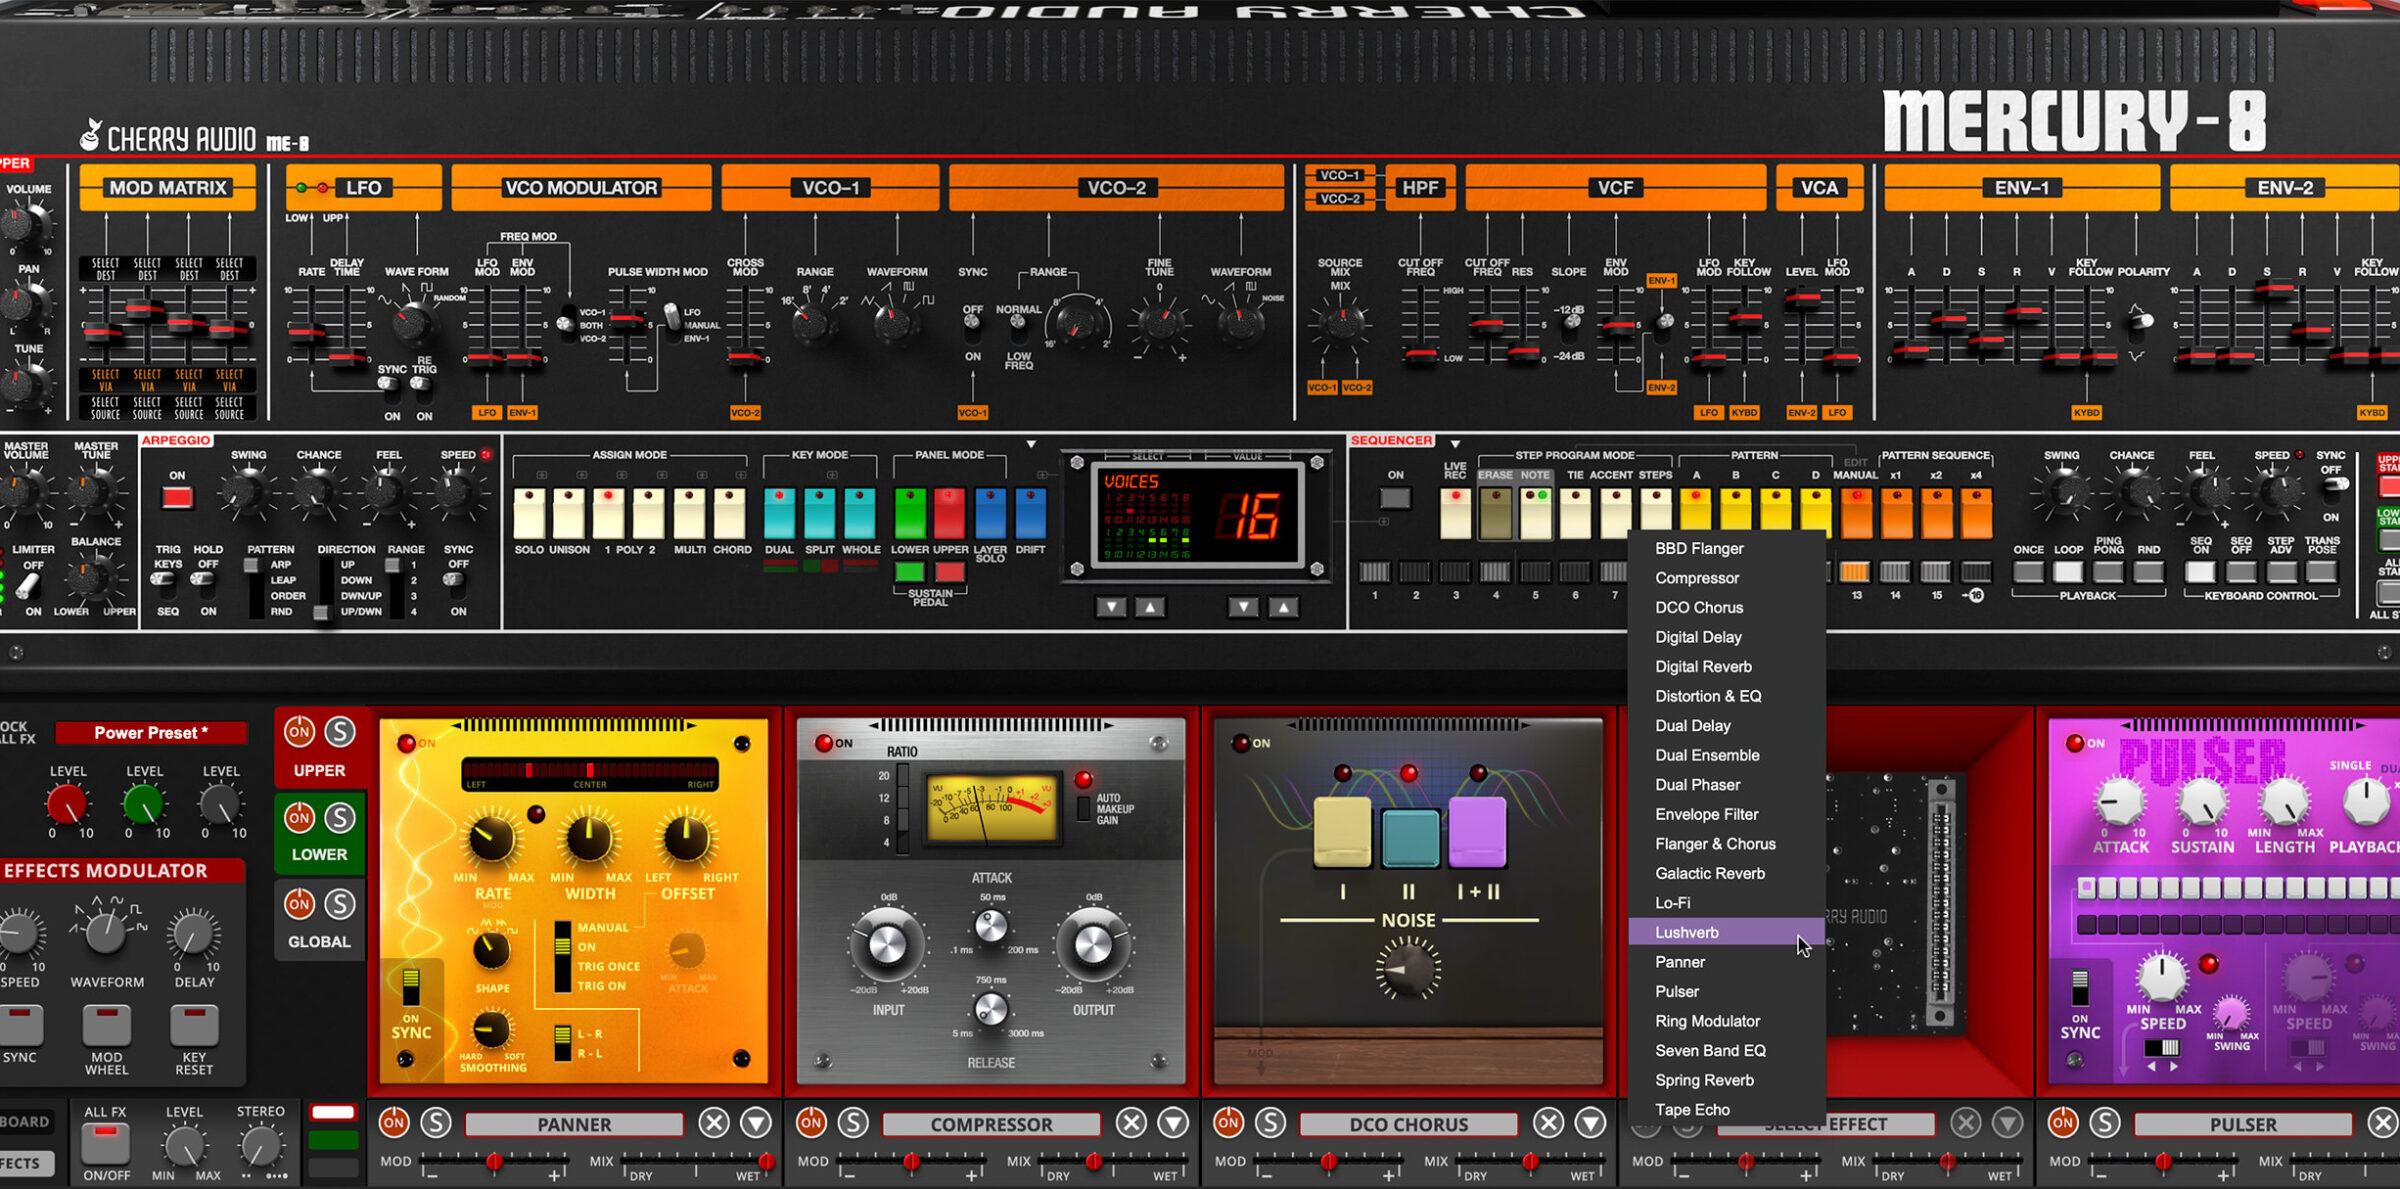Solo the Compressor effect slot

[853, 1123]
